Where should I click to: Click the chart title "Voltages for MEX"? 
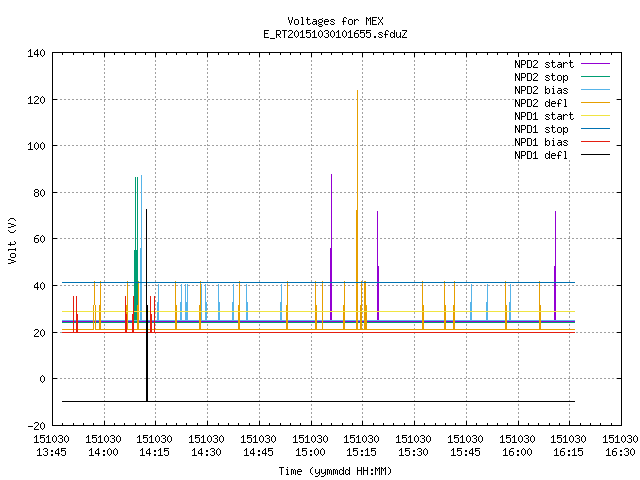point(335,21)
